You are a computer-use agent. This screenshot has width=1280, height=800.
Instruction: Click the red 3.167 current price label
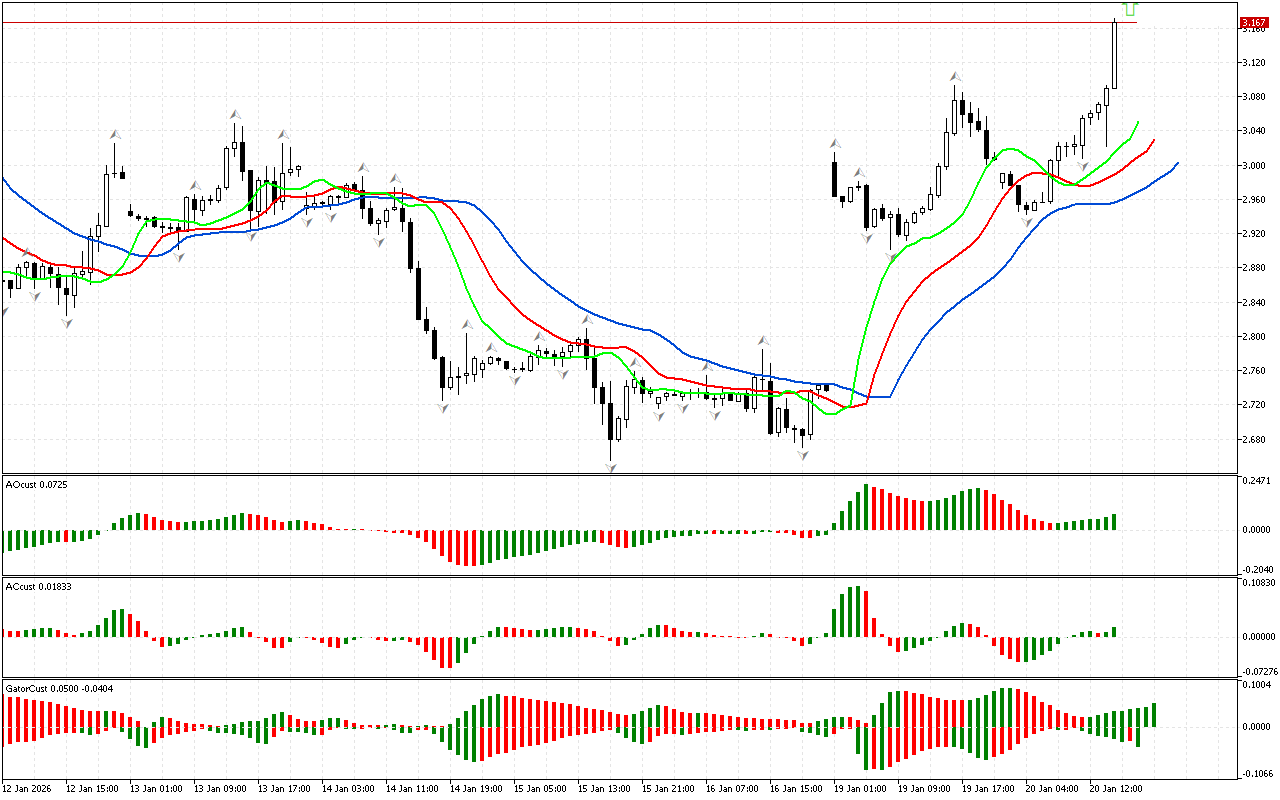pos(1253,22)
